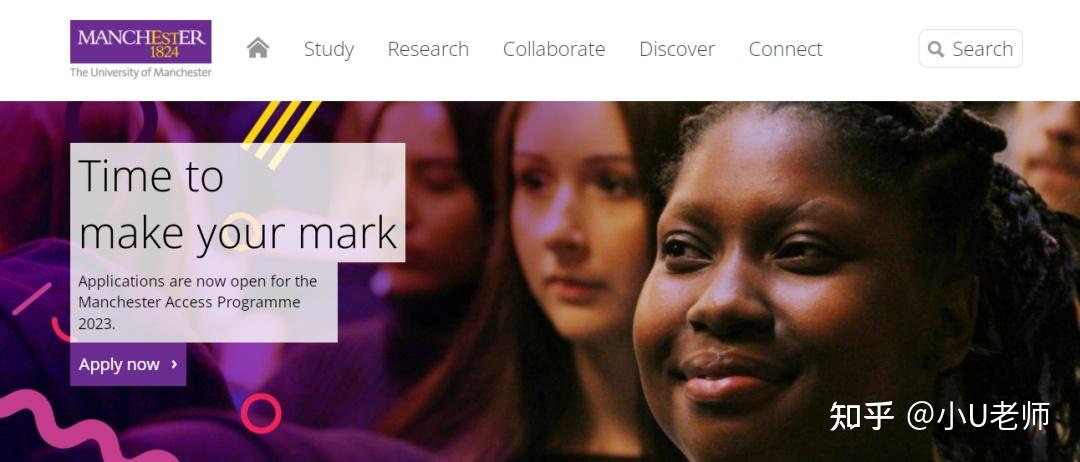The height and width of the screenshot is (462, 1080).
Task: Open the Collaborate menu
Action: pyautogui.click(x=554, y=49)
